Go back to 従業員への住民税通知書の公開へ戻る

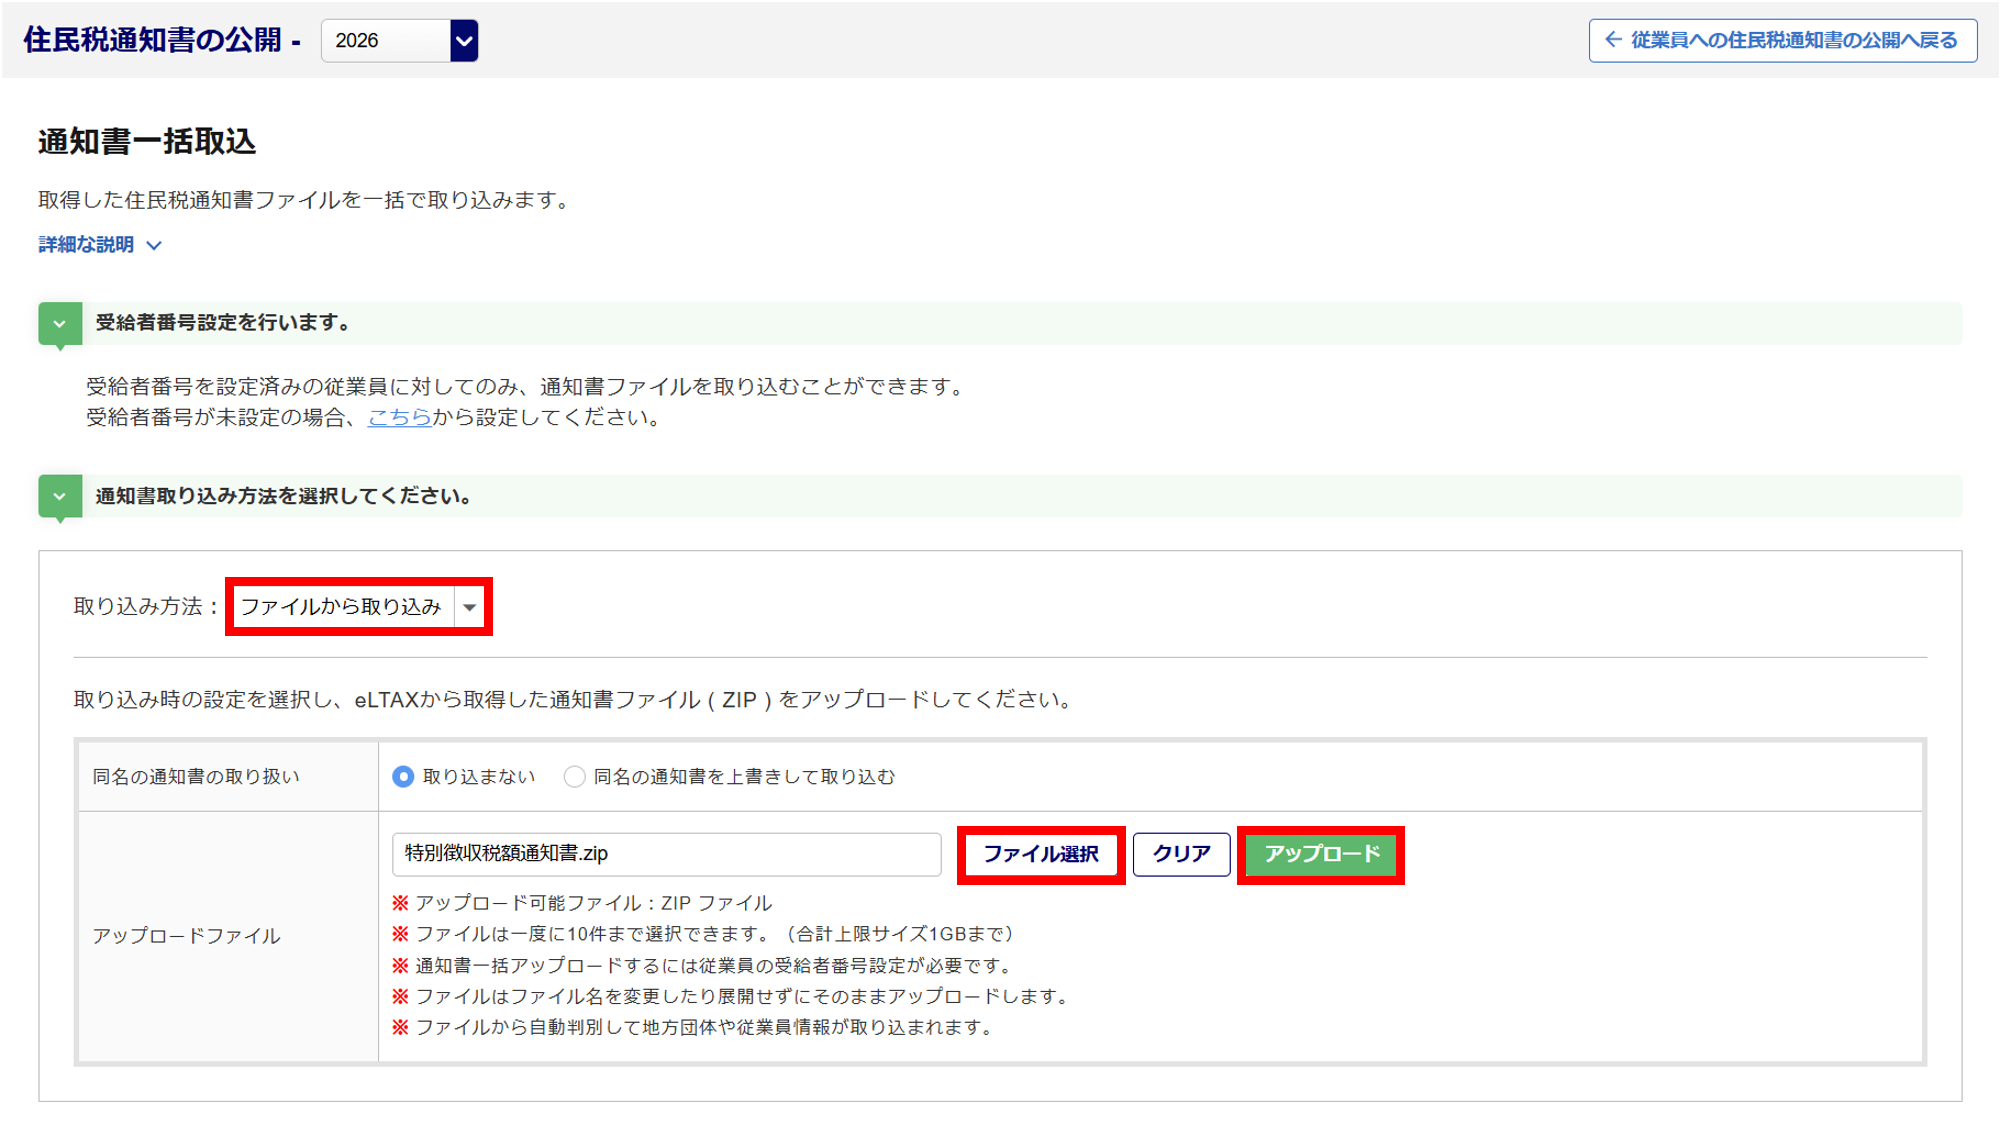[1783, 41]
